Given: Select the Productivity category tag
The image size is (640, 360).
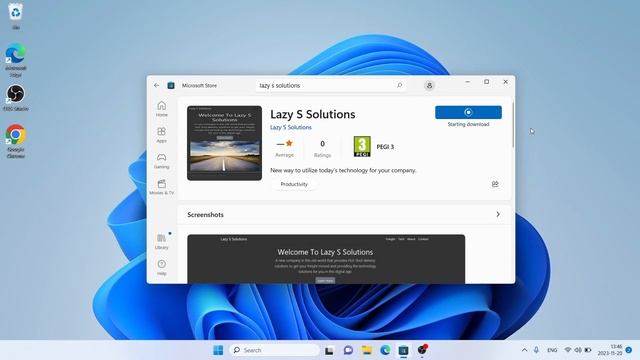Looking at the screenshot, I should 294,184.
